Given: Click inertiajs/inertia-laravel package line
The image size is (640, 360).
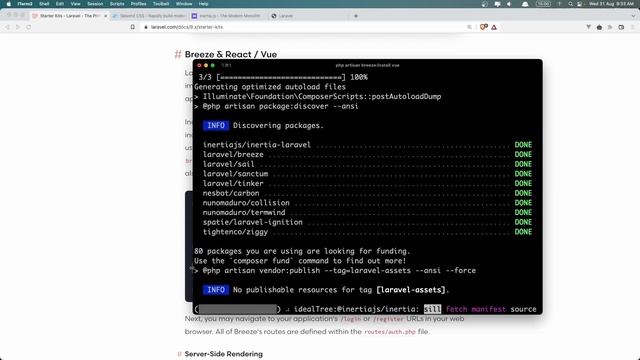Looking at the screenshot, I should tap(367, 145).
